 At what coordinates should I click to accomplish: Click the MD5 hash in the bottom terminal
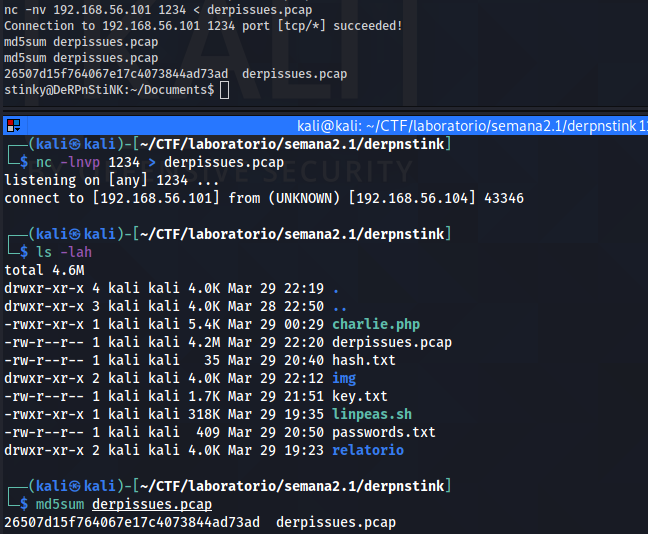pyautogui.click(x=132, y=522)
